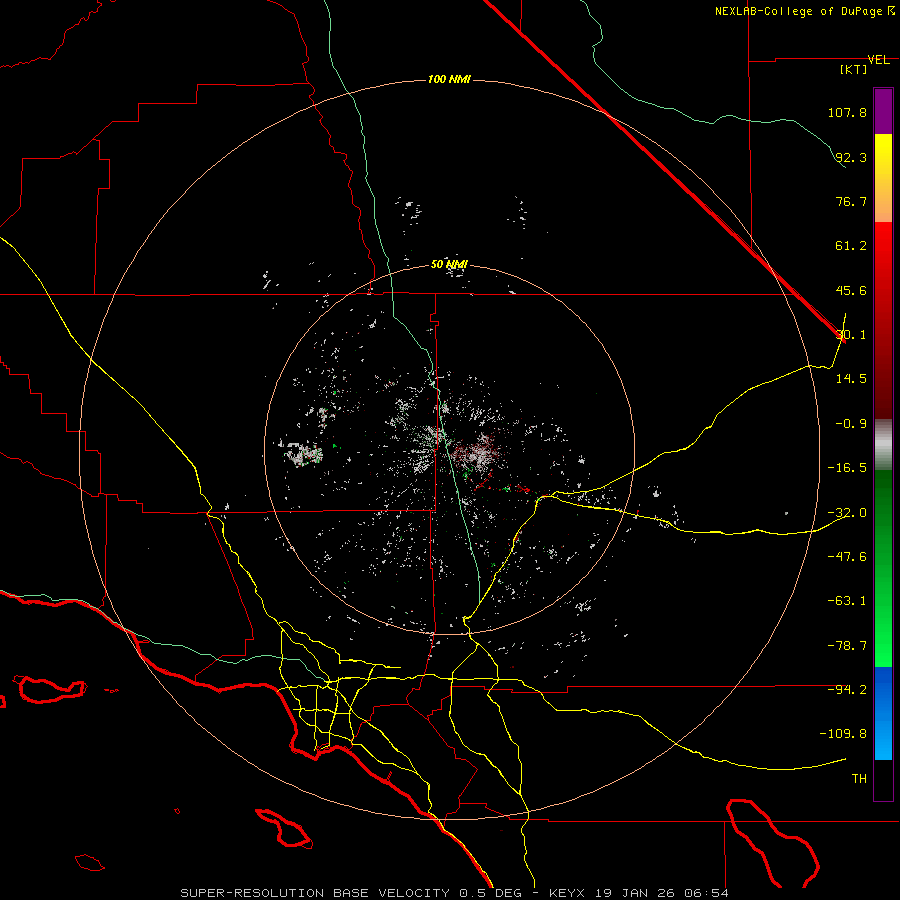
Task: Click the TH legend label
Action: click(x=859, y=779)
